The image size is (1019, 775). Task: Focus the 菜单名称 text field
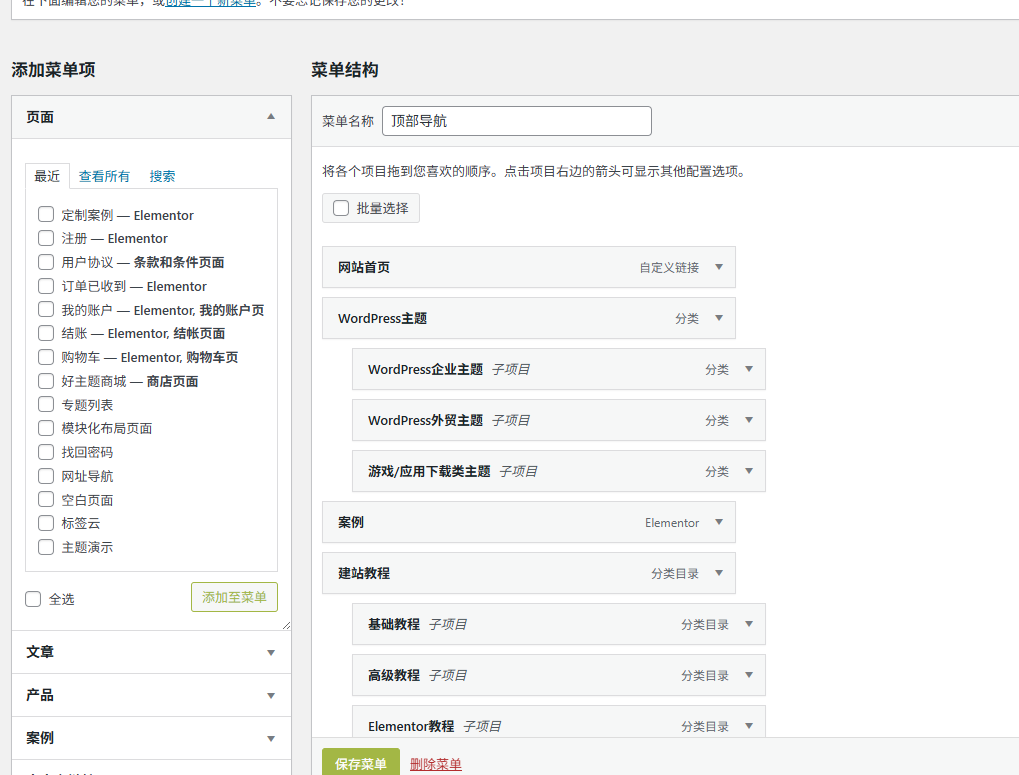click(517, 121)
